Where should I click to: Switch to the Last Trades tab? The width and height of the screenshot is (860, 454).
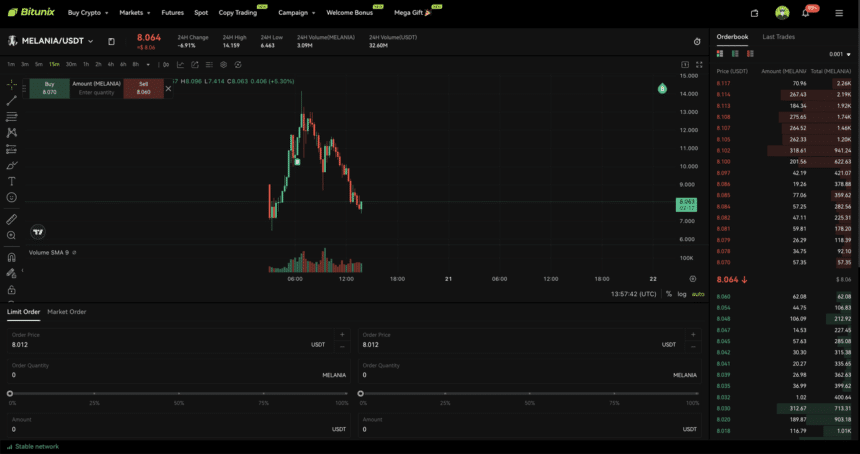778,37
